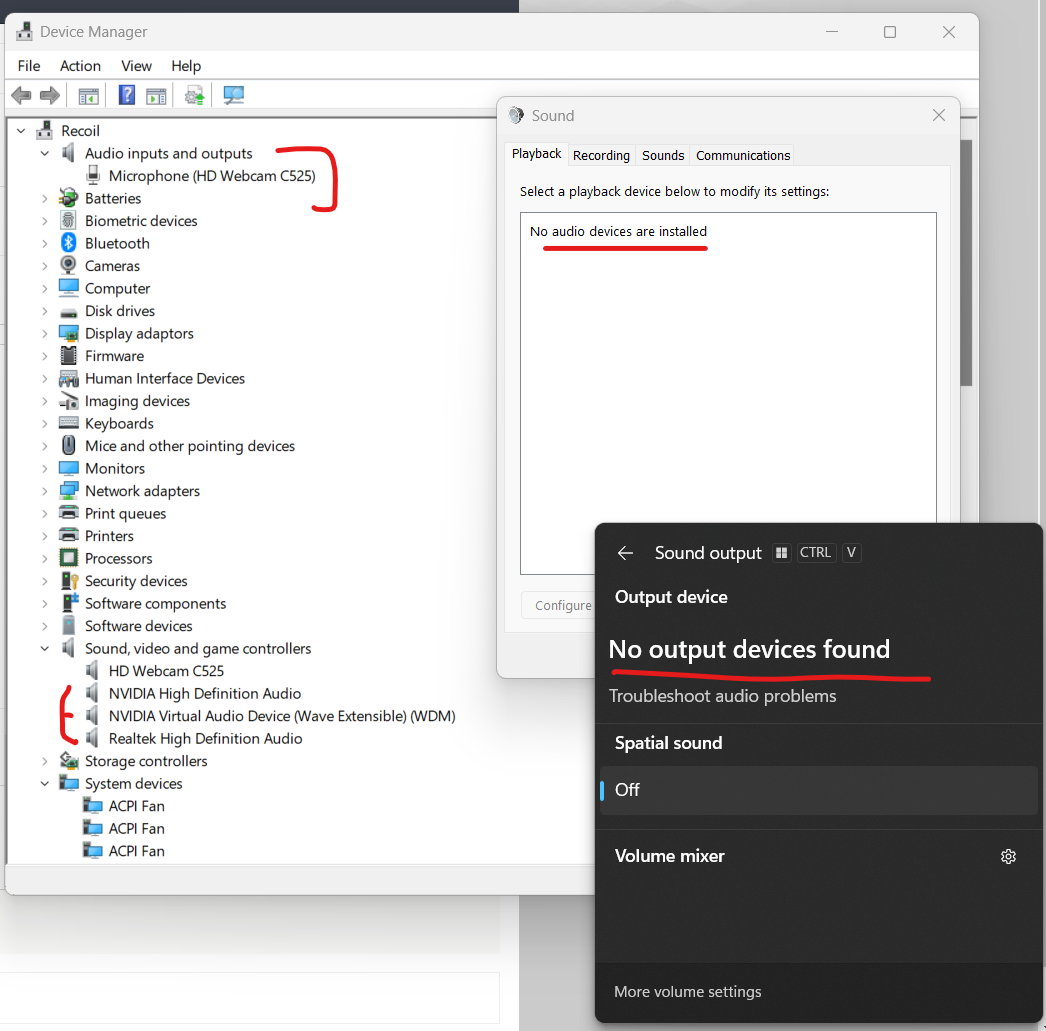Click the Security devices key icon
The image size is (1046, 1031).
click(69, 581)
